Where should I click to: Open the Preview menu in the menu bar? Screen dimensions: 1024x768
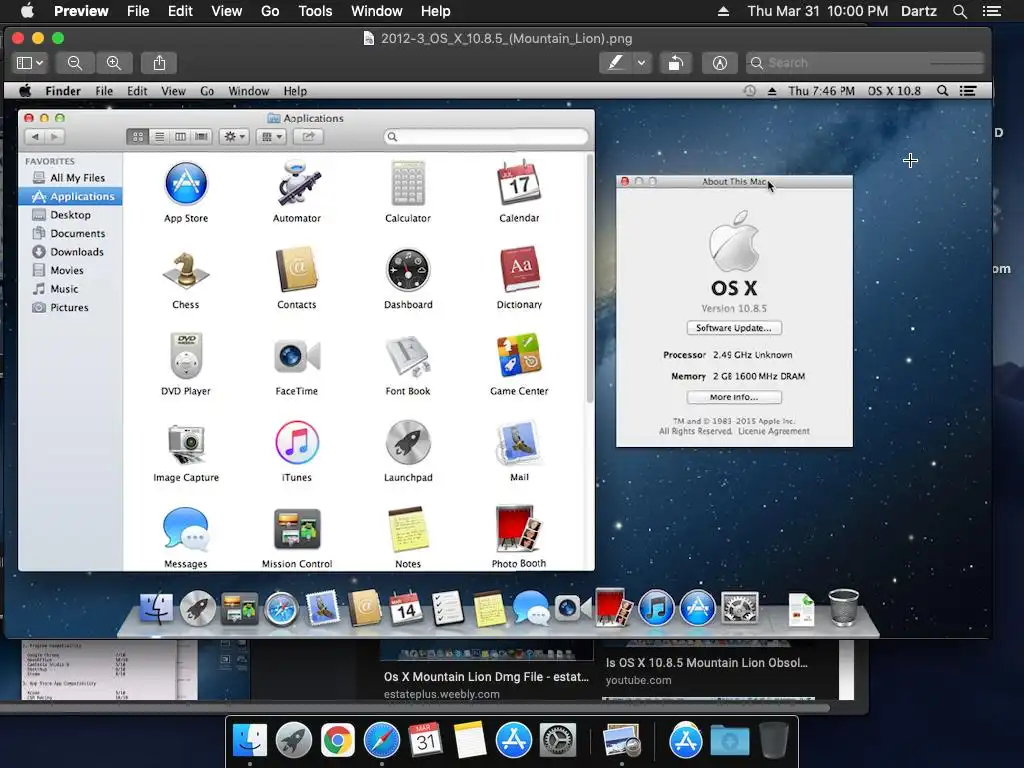point(81,11)
